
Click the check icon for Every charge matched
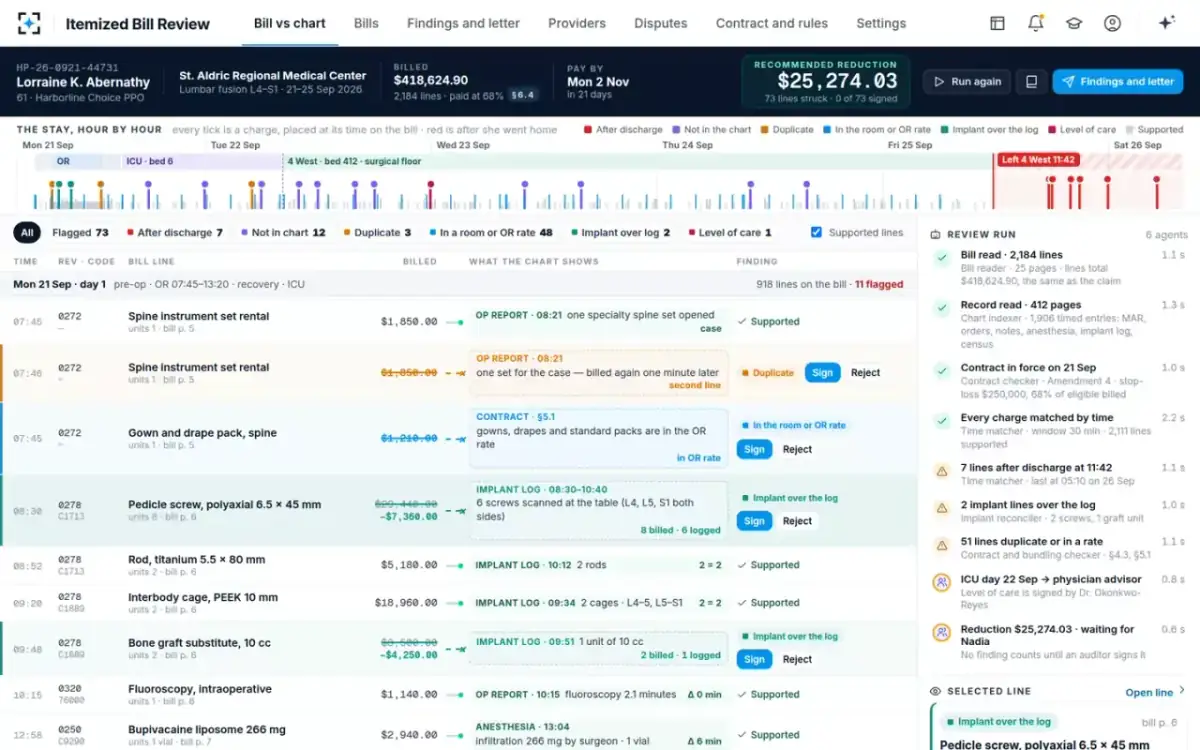pos(941,421)
